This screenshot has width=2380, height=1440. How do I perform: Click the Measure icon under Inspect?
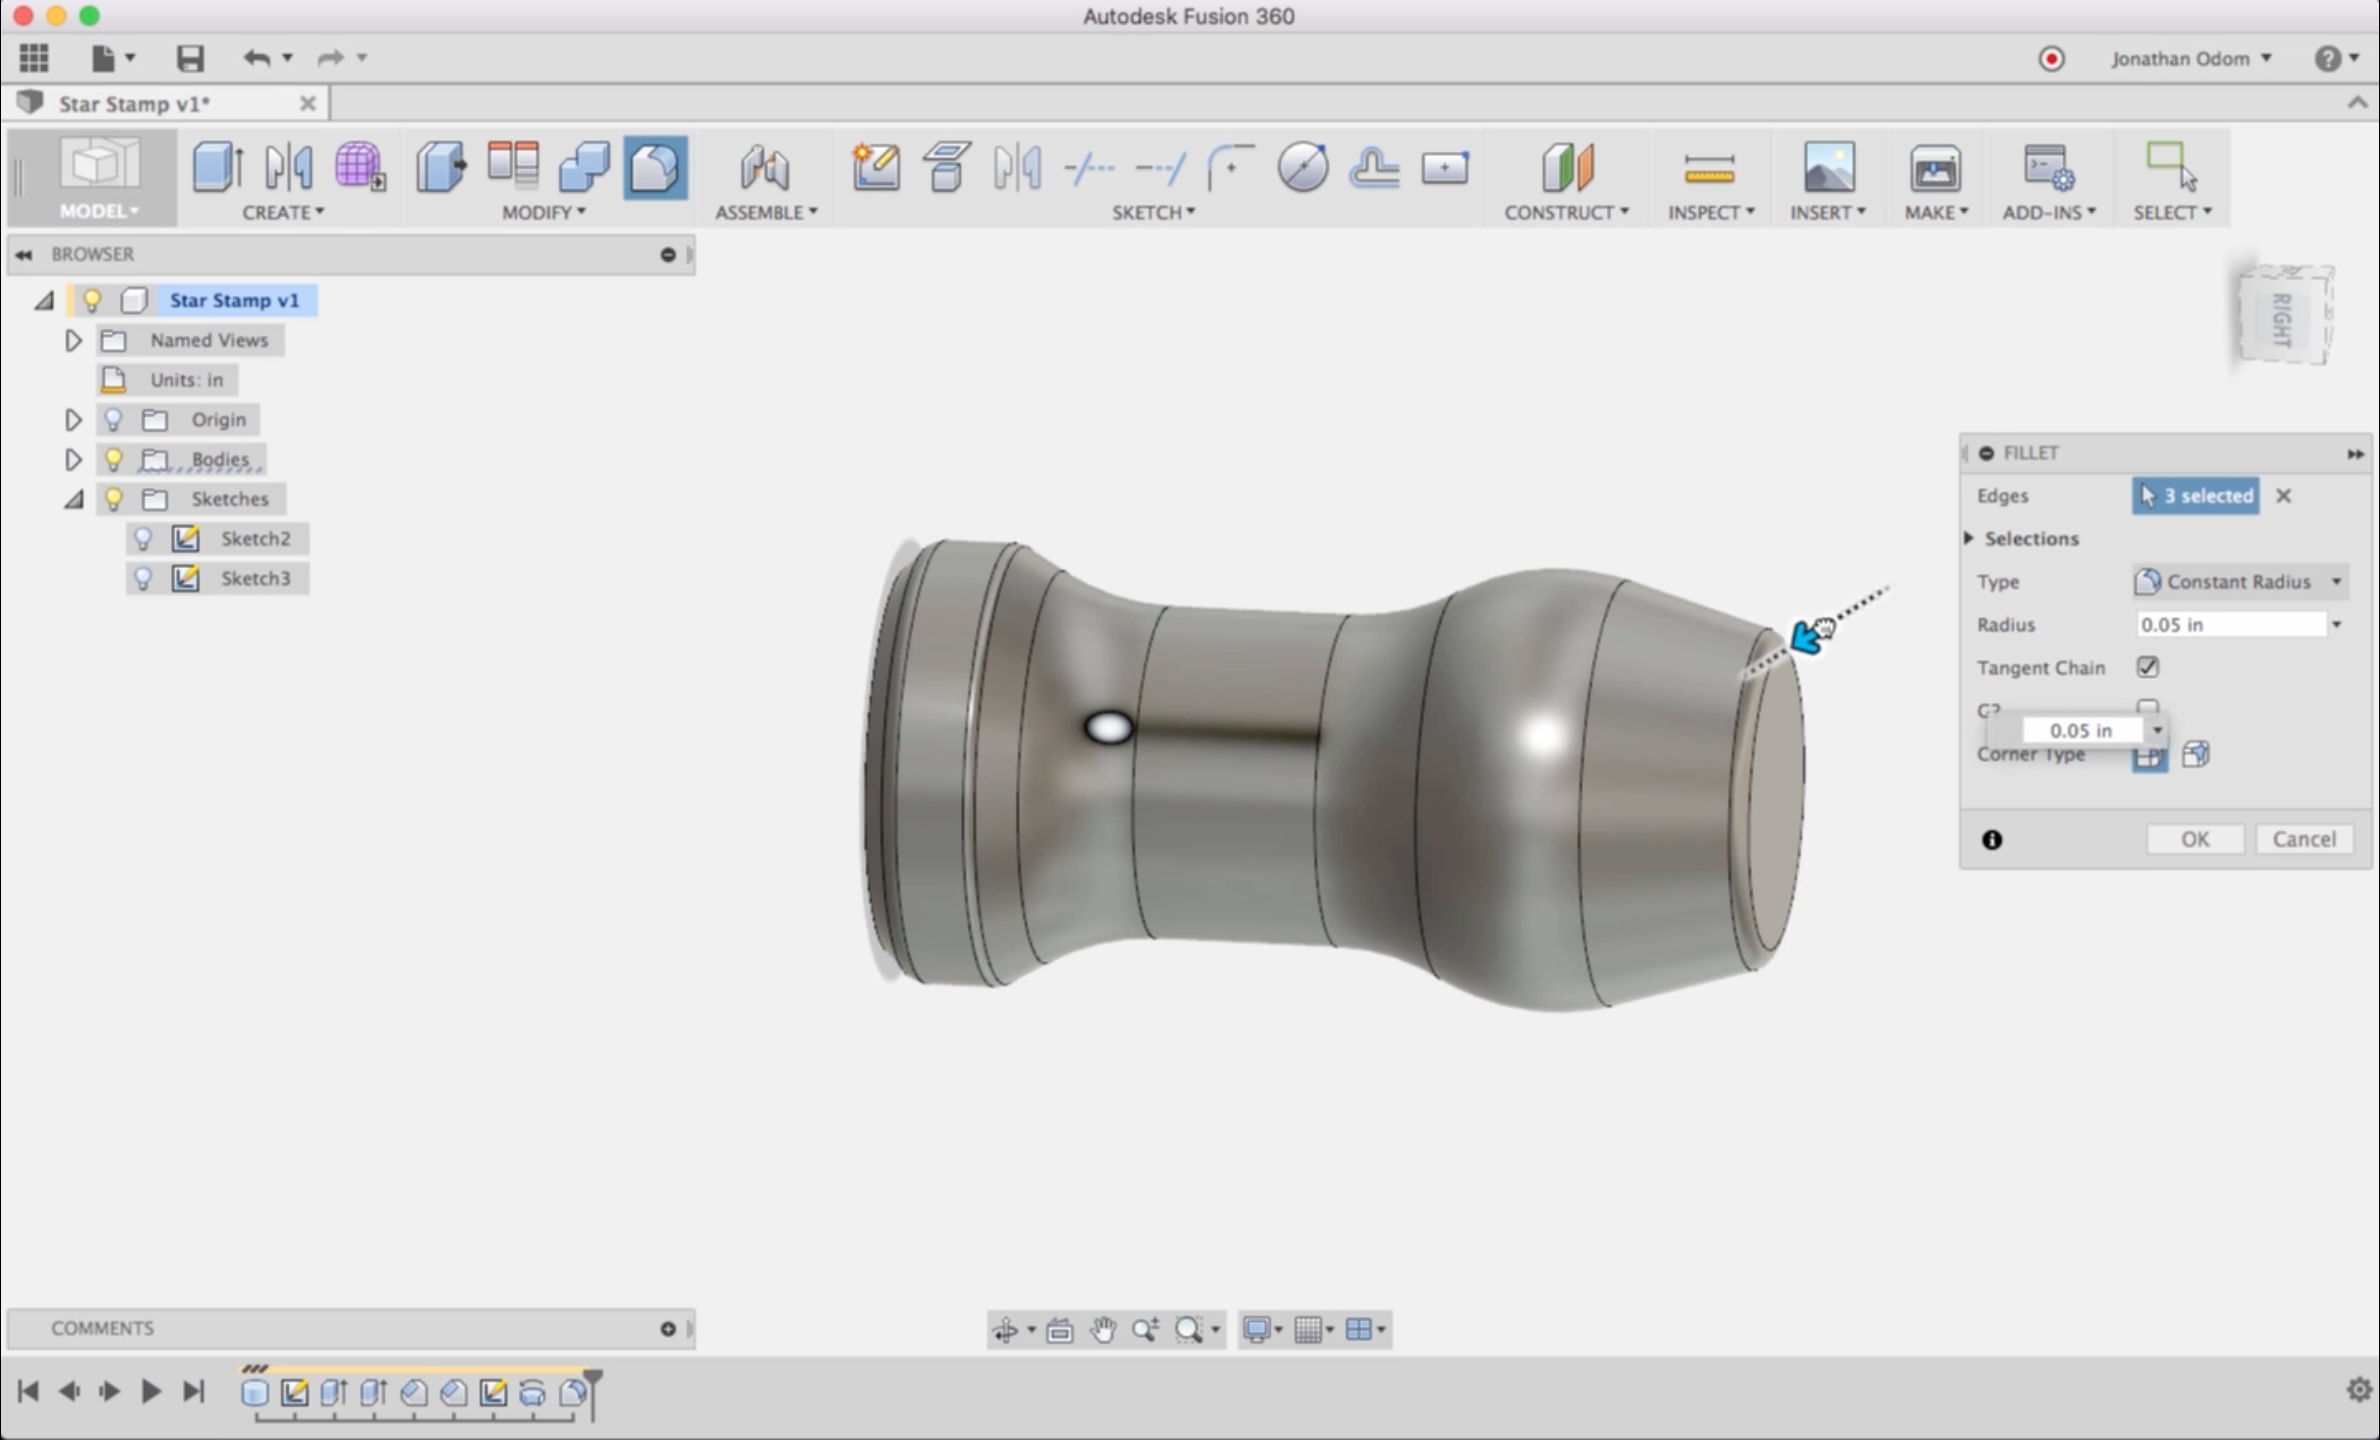coord(1709,167)
